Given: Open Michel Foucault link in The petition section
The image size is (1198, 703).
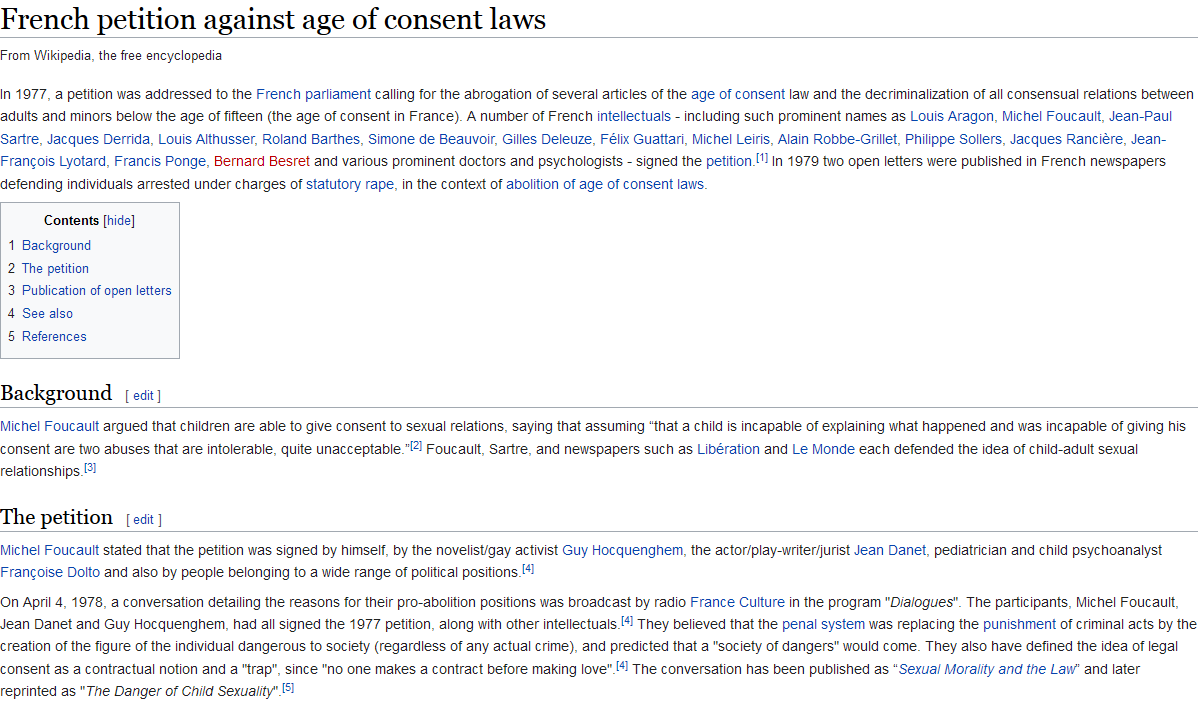Looking at the screenshot, I should pyautogui.click(x=50, y=550).
